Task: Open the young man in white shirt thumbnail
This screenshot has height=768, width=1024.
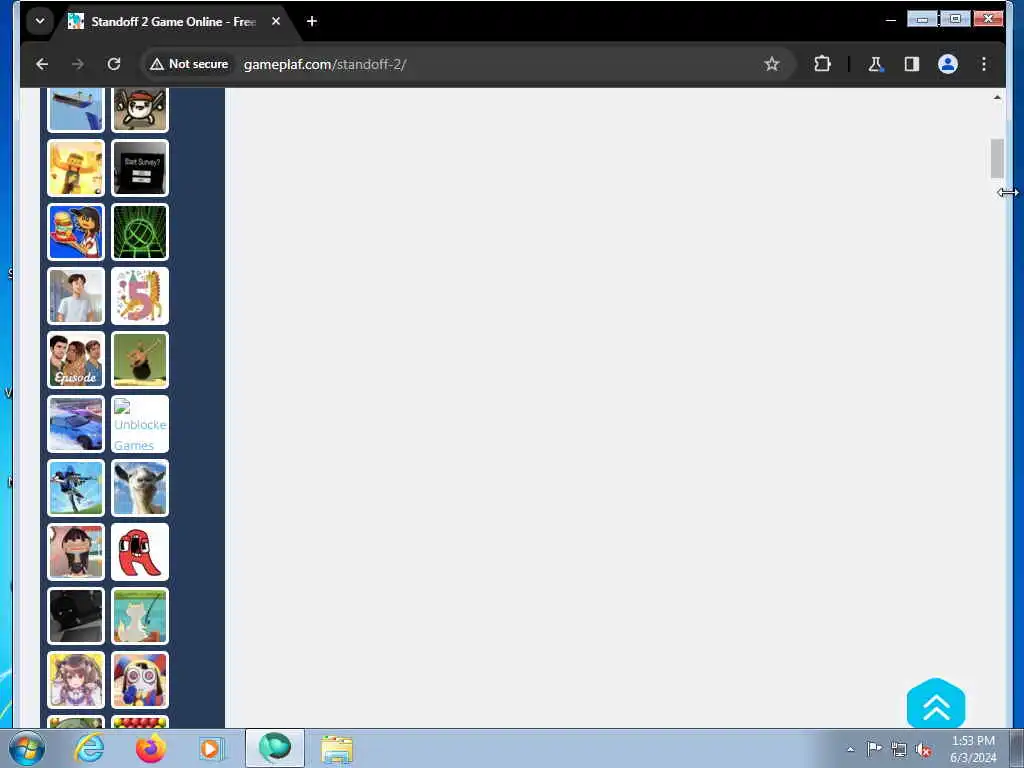Action: 76,296
